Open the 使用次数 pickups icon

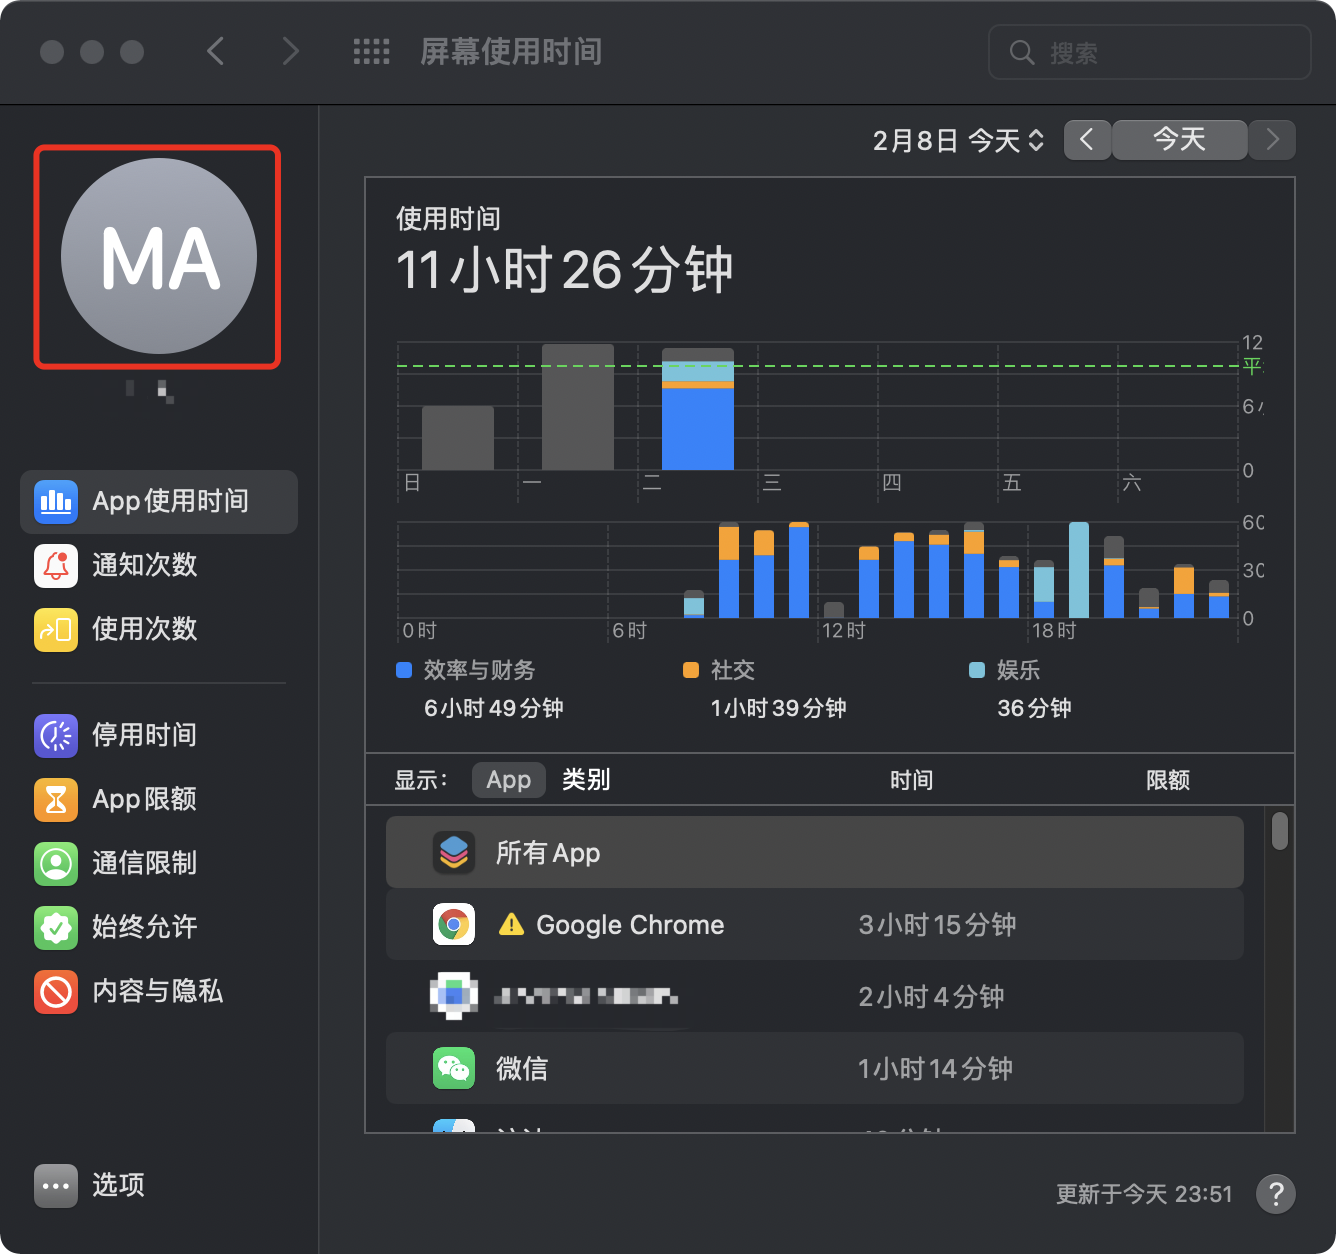tap(56, 629)
